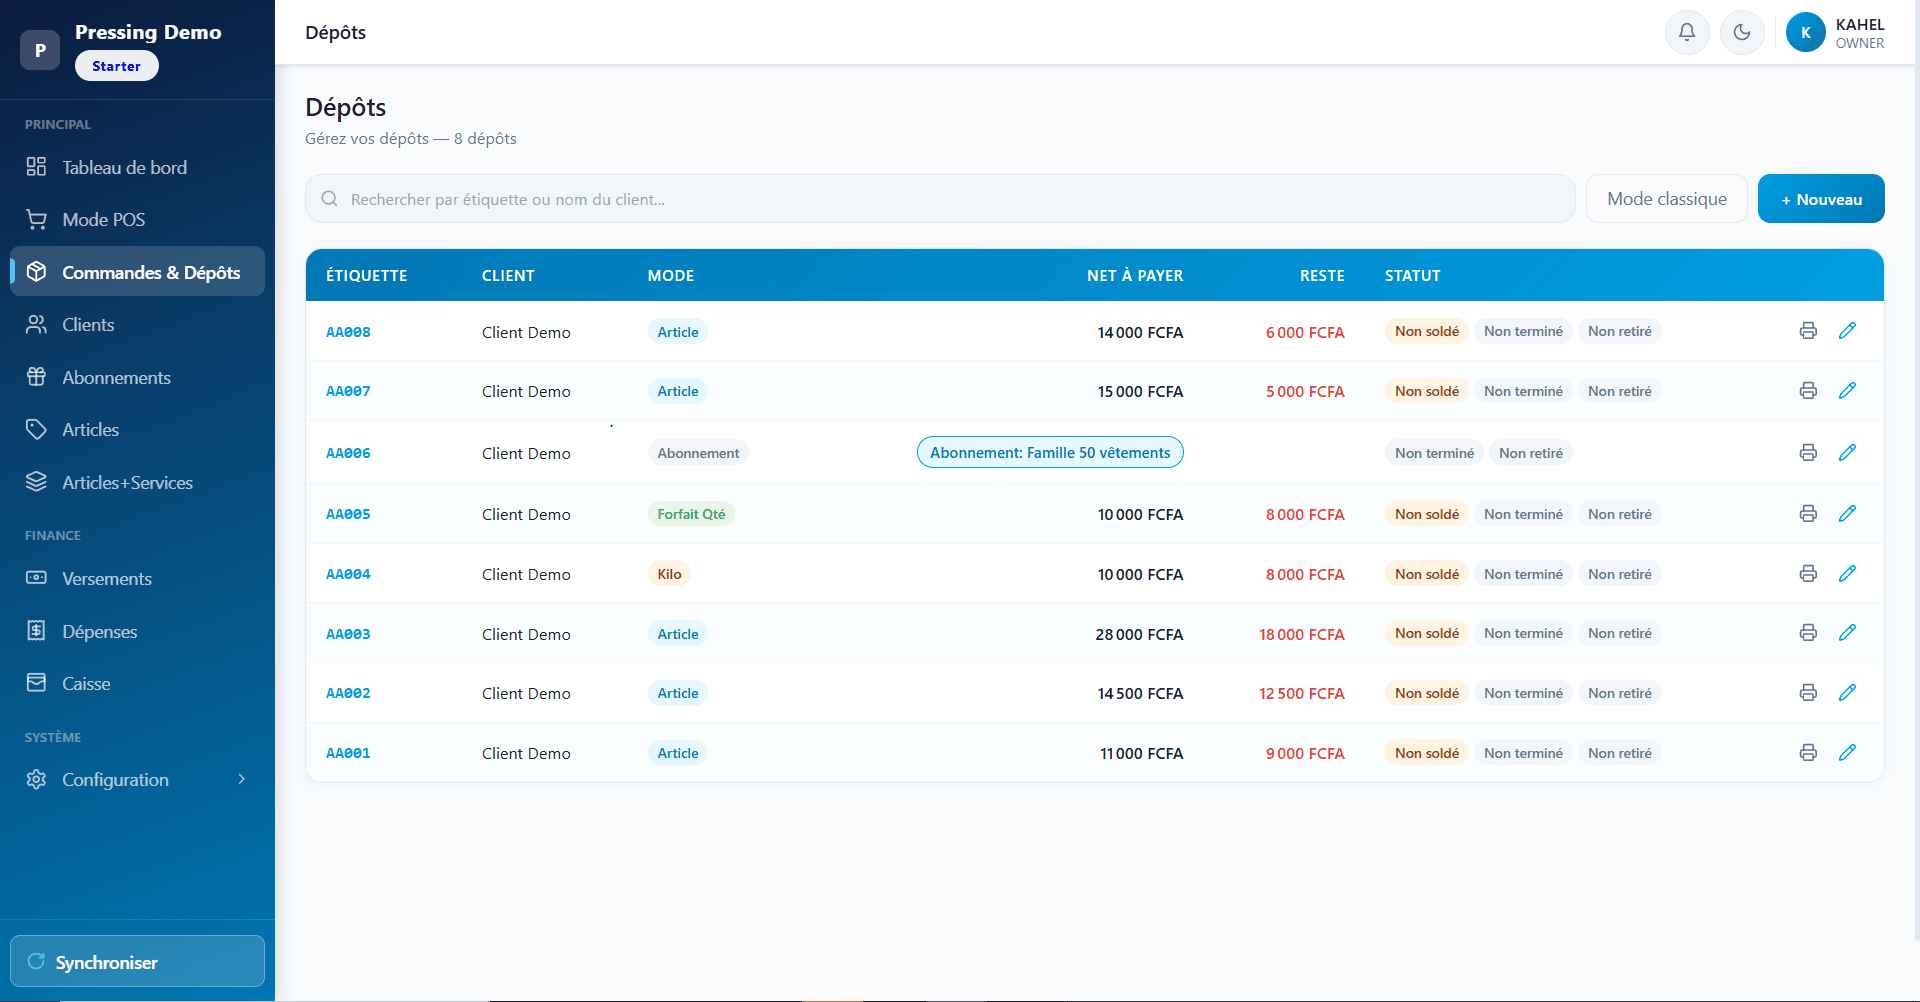The width and height of the screenshot is (1920, 1002).
Task: Edit deposit AA008 with the pencil icon
Action: [1847, 331]
